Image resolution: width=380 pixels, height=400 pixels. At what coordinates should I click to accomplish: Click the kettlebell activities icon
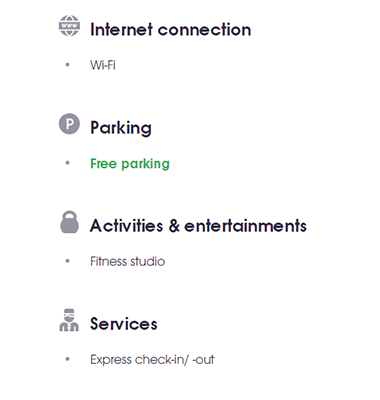69,222
